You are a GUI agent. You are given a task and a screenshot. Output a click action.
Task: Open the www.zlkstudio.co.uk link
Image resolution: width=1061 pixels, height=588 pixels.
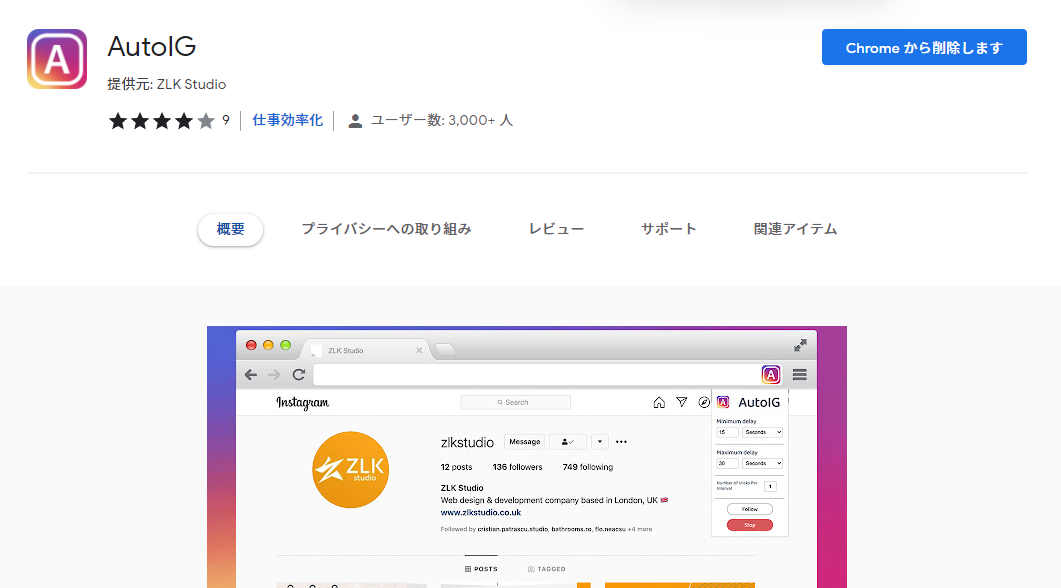click(x=480, y=513)
